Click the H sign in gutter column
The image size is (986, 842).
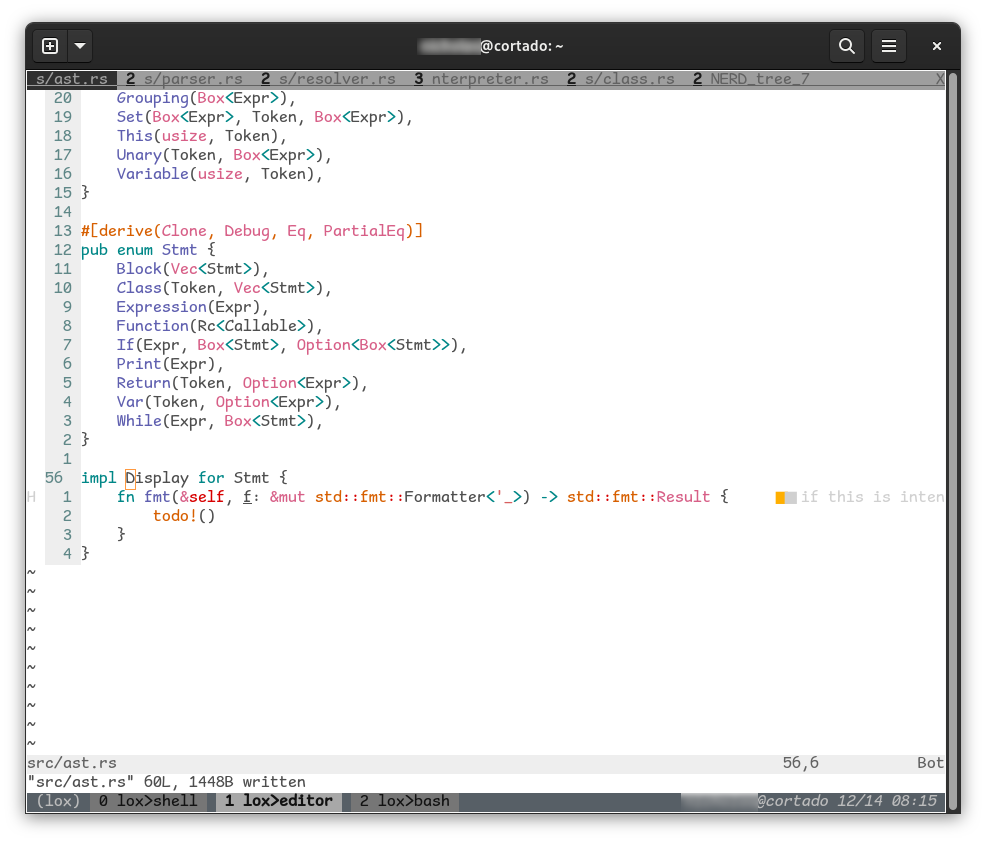tap(31, 497)
